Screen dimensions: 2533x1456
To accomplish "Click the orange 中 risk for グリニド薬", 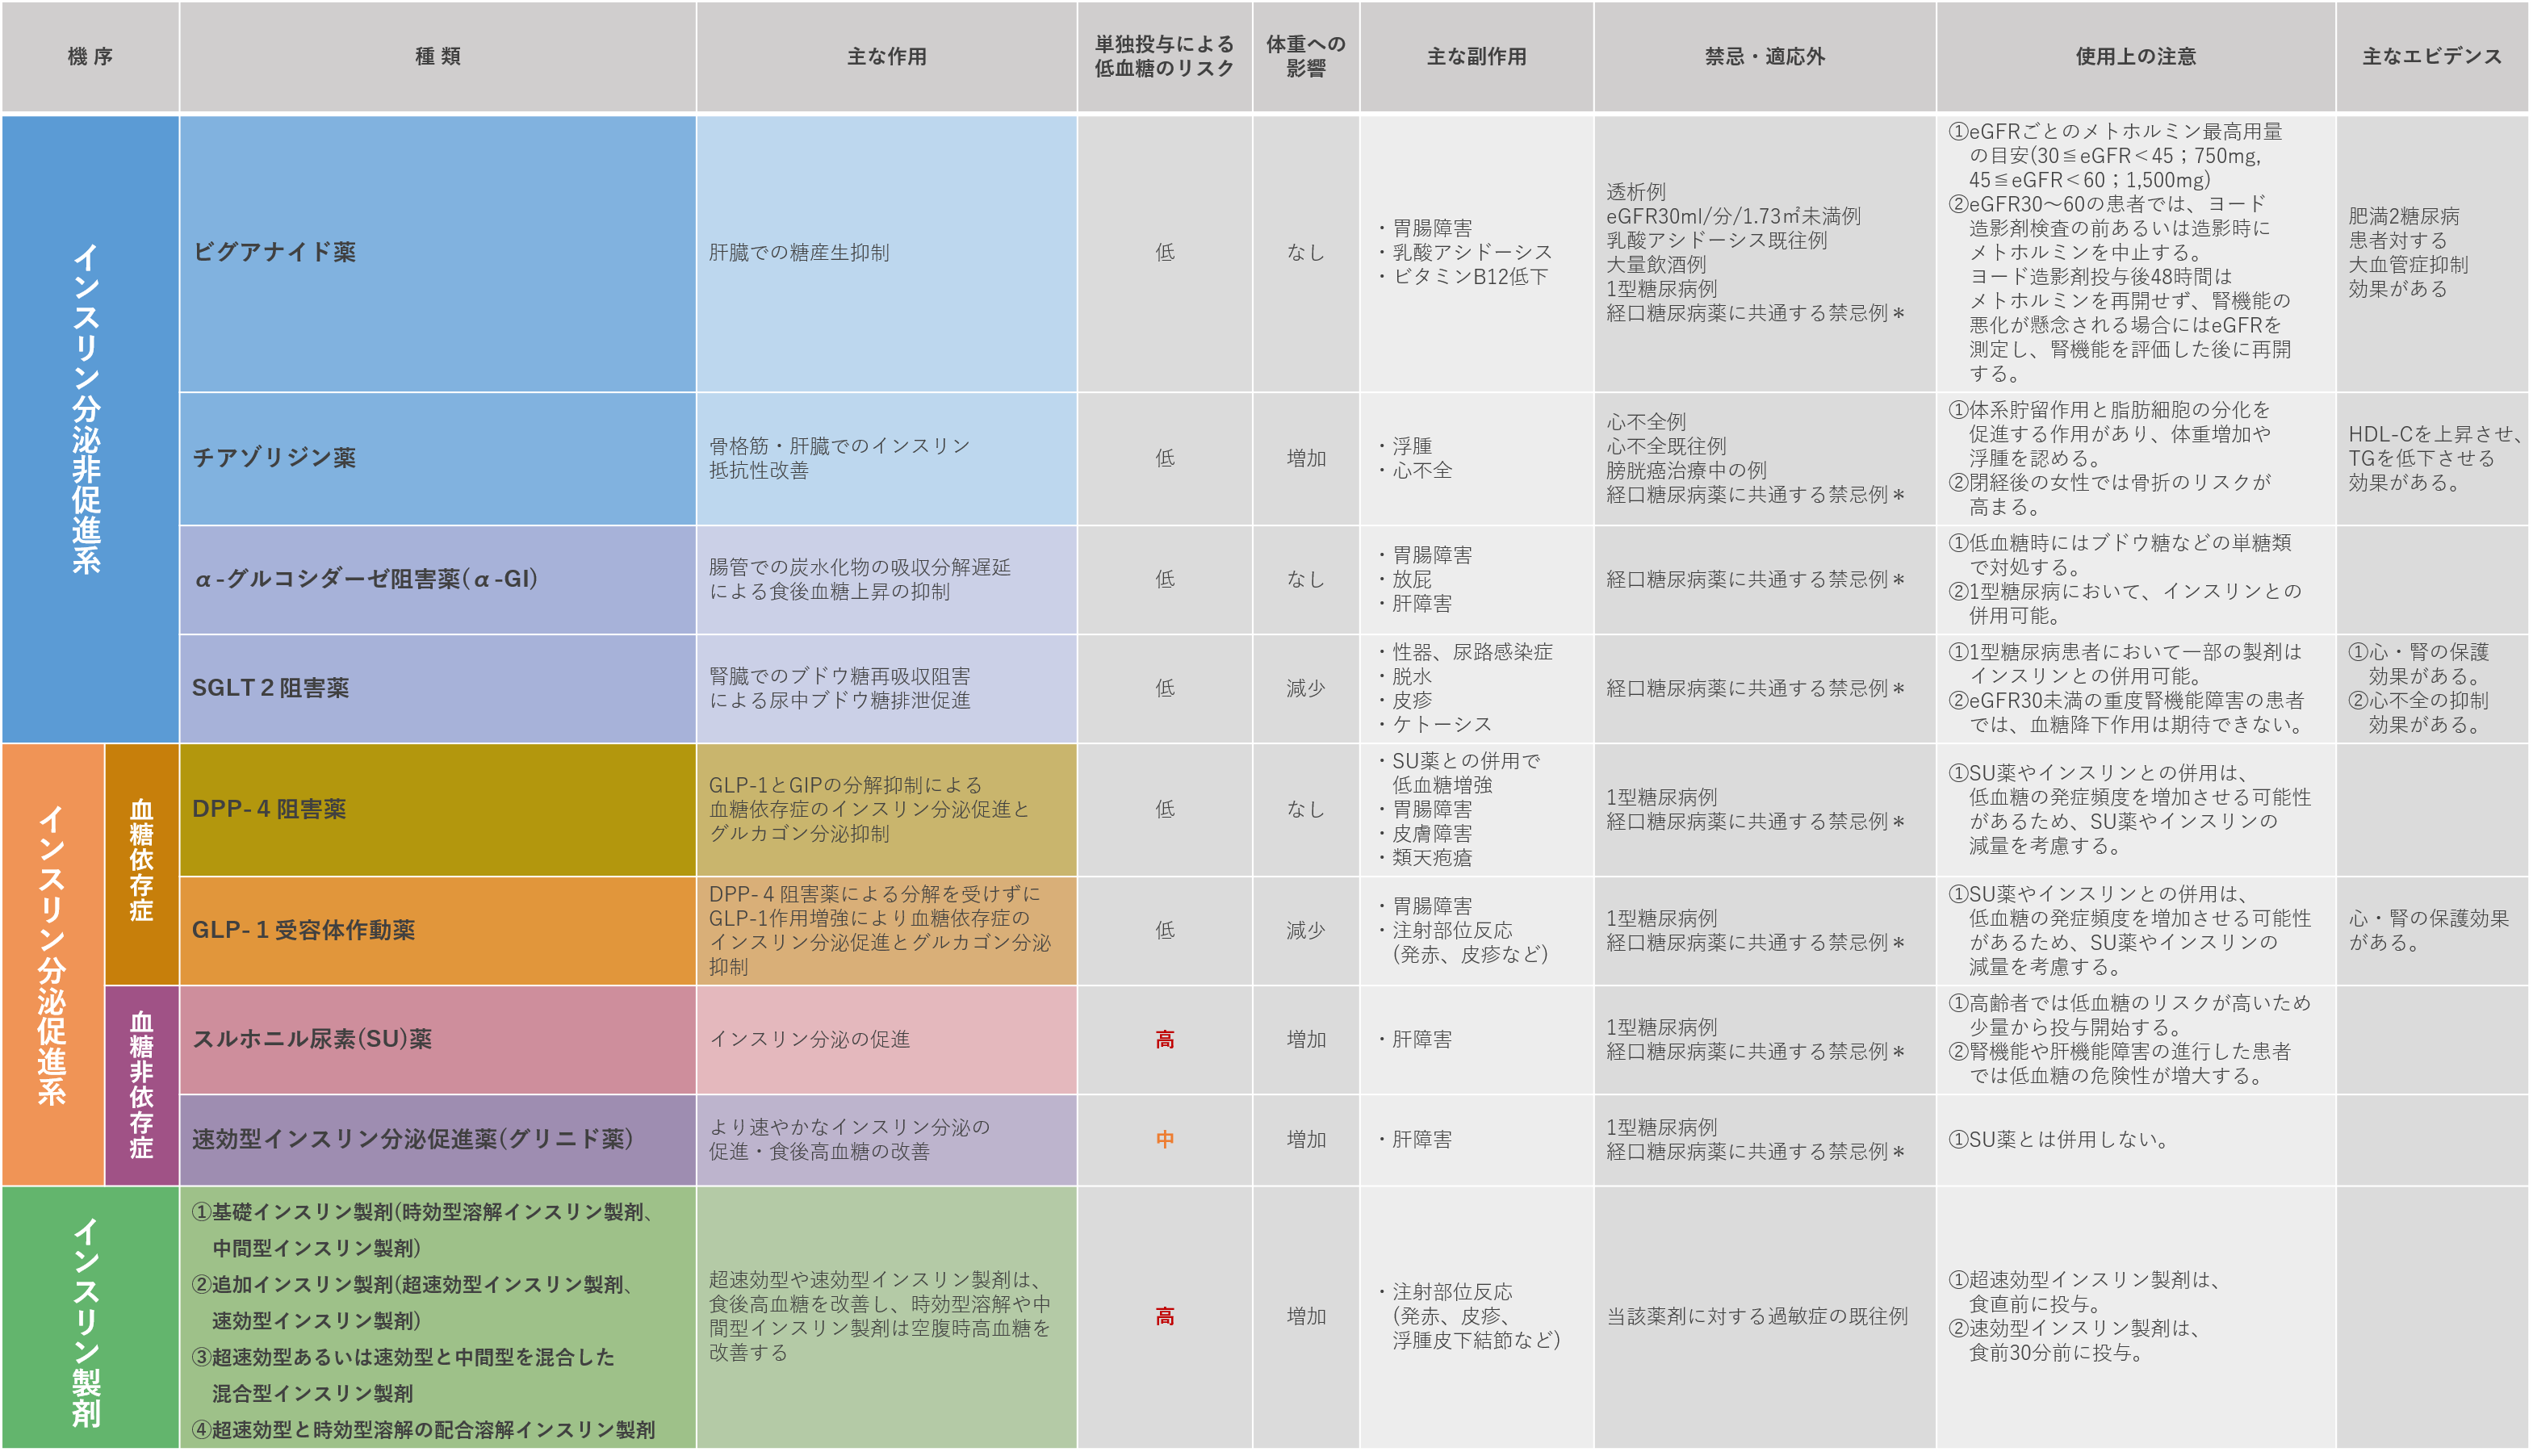I will pyautogui.click(x=1164, y=1139).
